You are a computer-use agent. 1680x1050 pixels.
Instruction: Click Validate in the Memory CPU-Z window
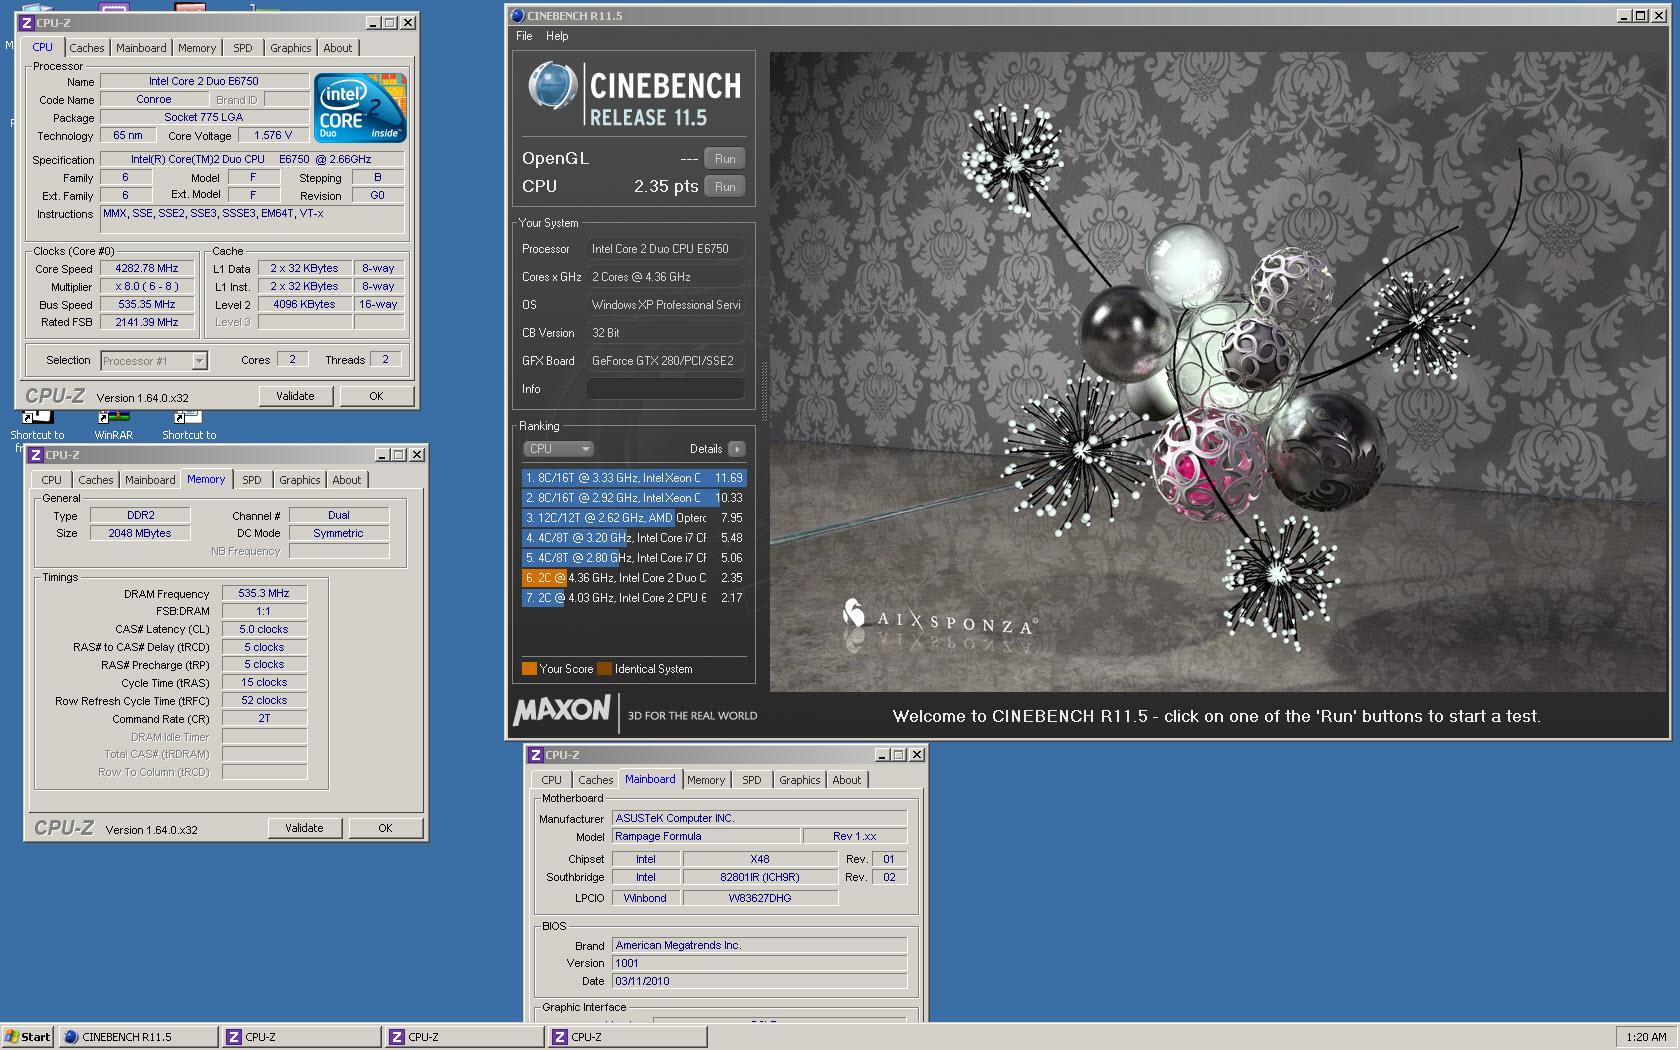pyautogui.click(x=304, y=828)
